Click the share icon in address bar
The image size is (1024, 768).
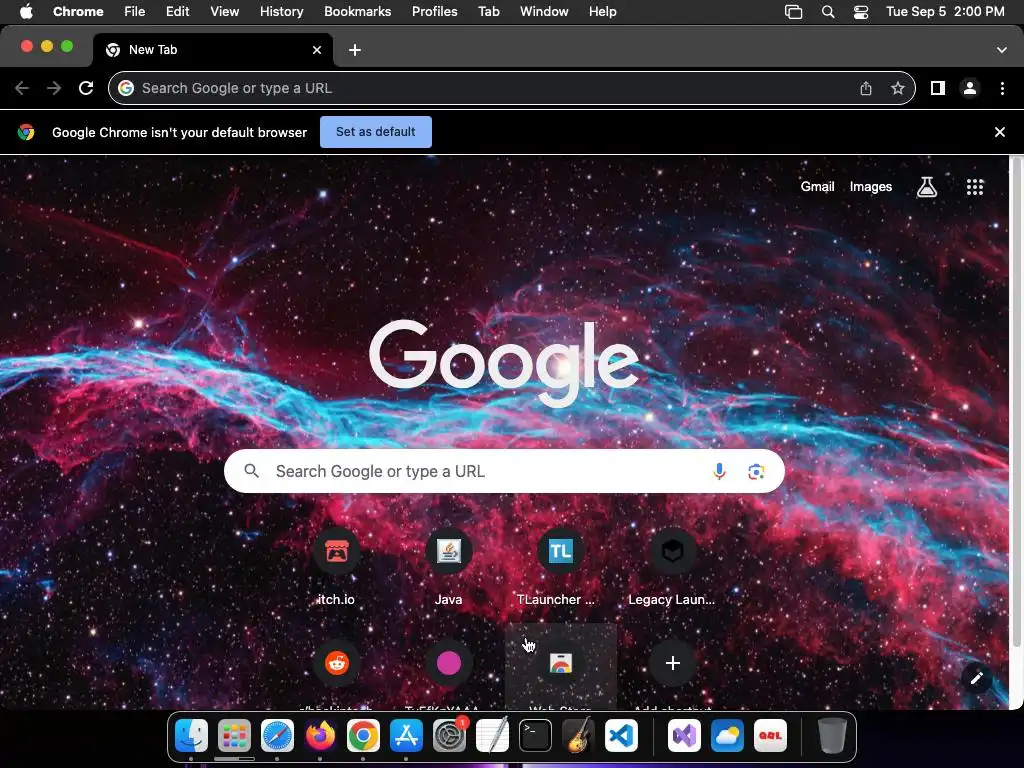click(x=866, y=88)
